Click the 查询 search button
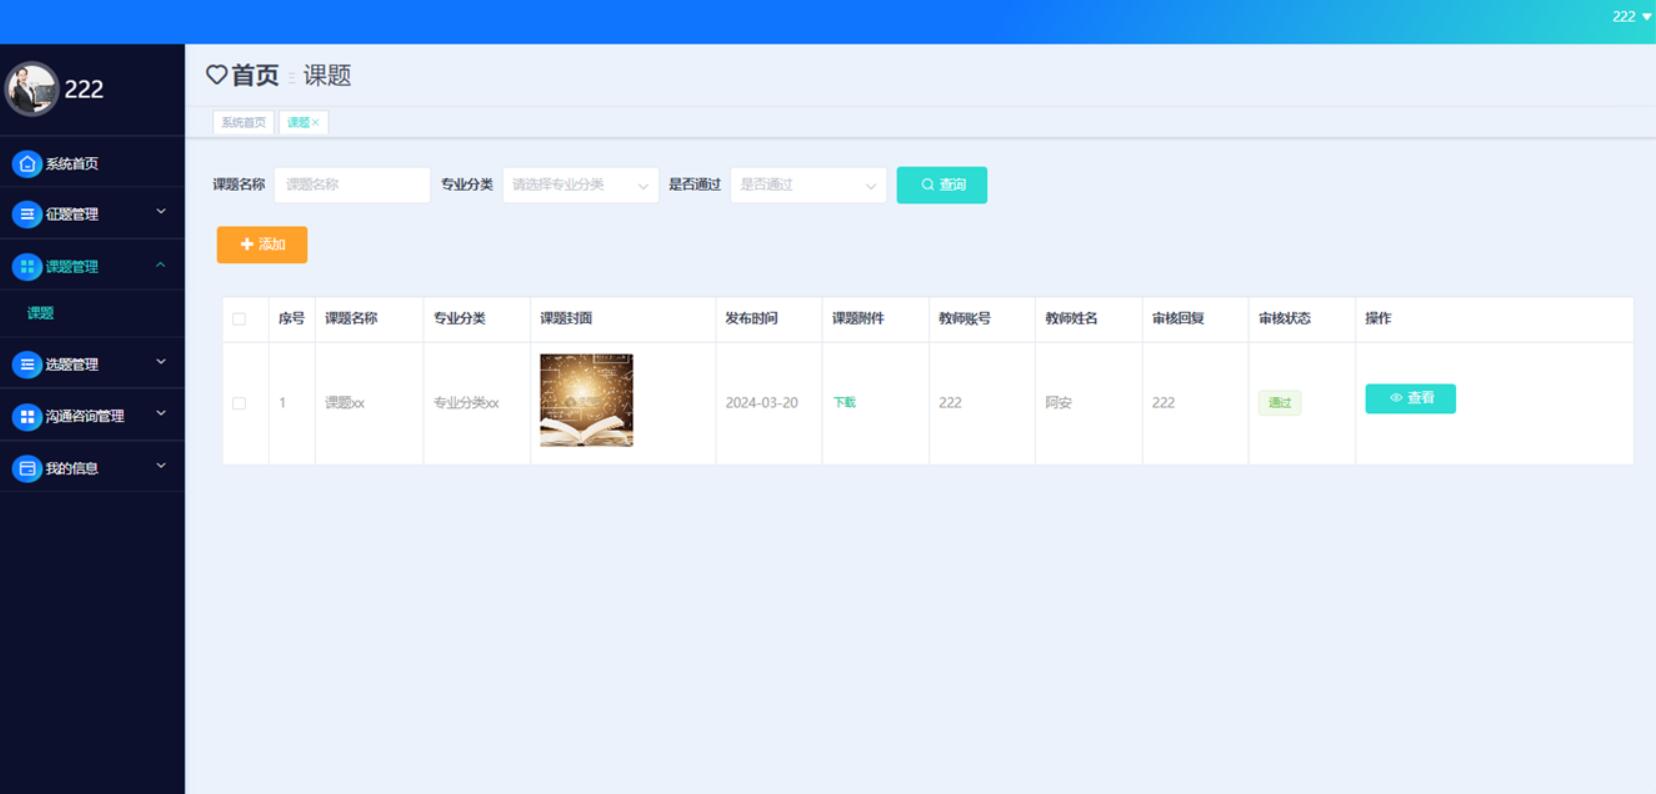The image size is (1656, 794). coord(942,185)
